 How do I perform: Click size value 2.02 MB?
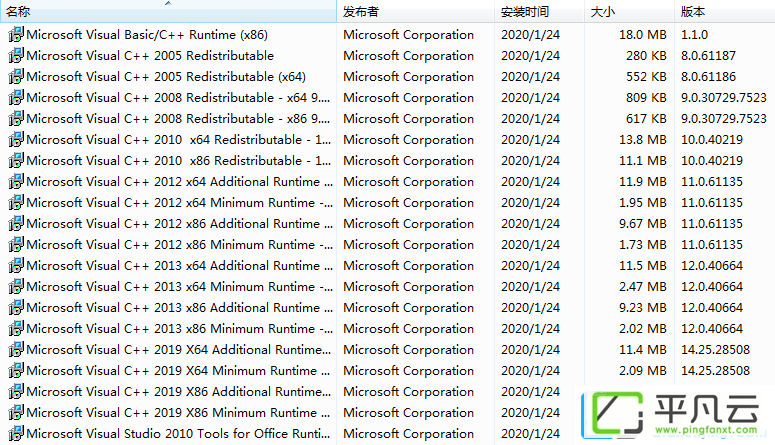click(x=643, y=329)
